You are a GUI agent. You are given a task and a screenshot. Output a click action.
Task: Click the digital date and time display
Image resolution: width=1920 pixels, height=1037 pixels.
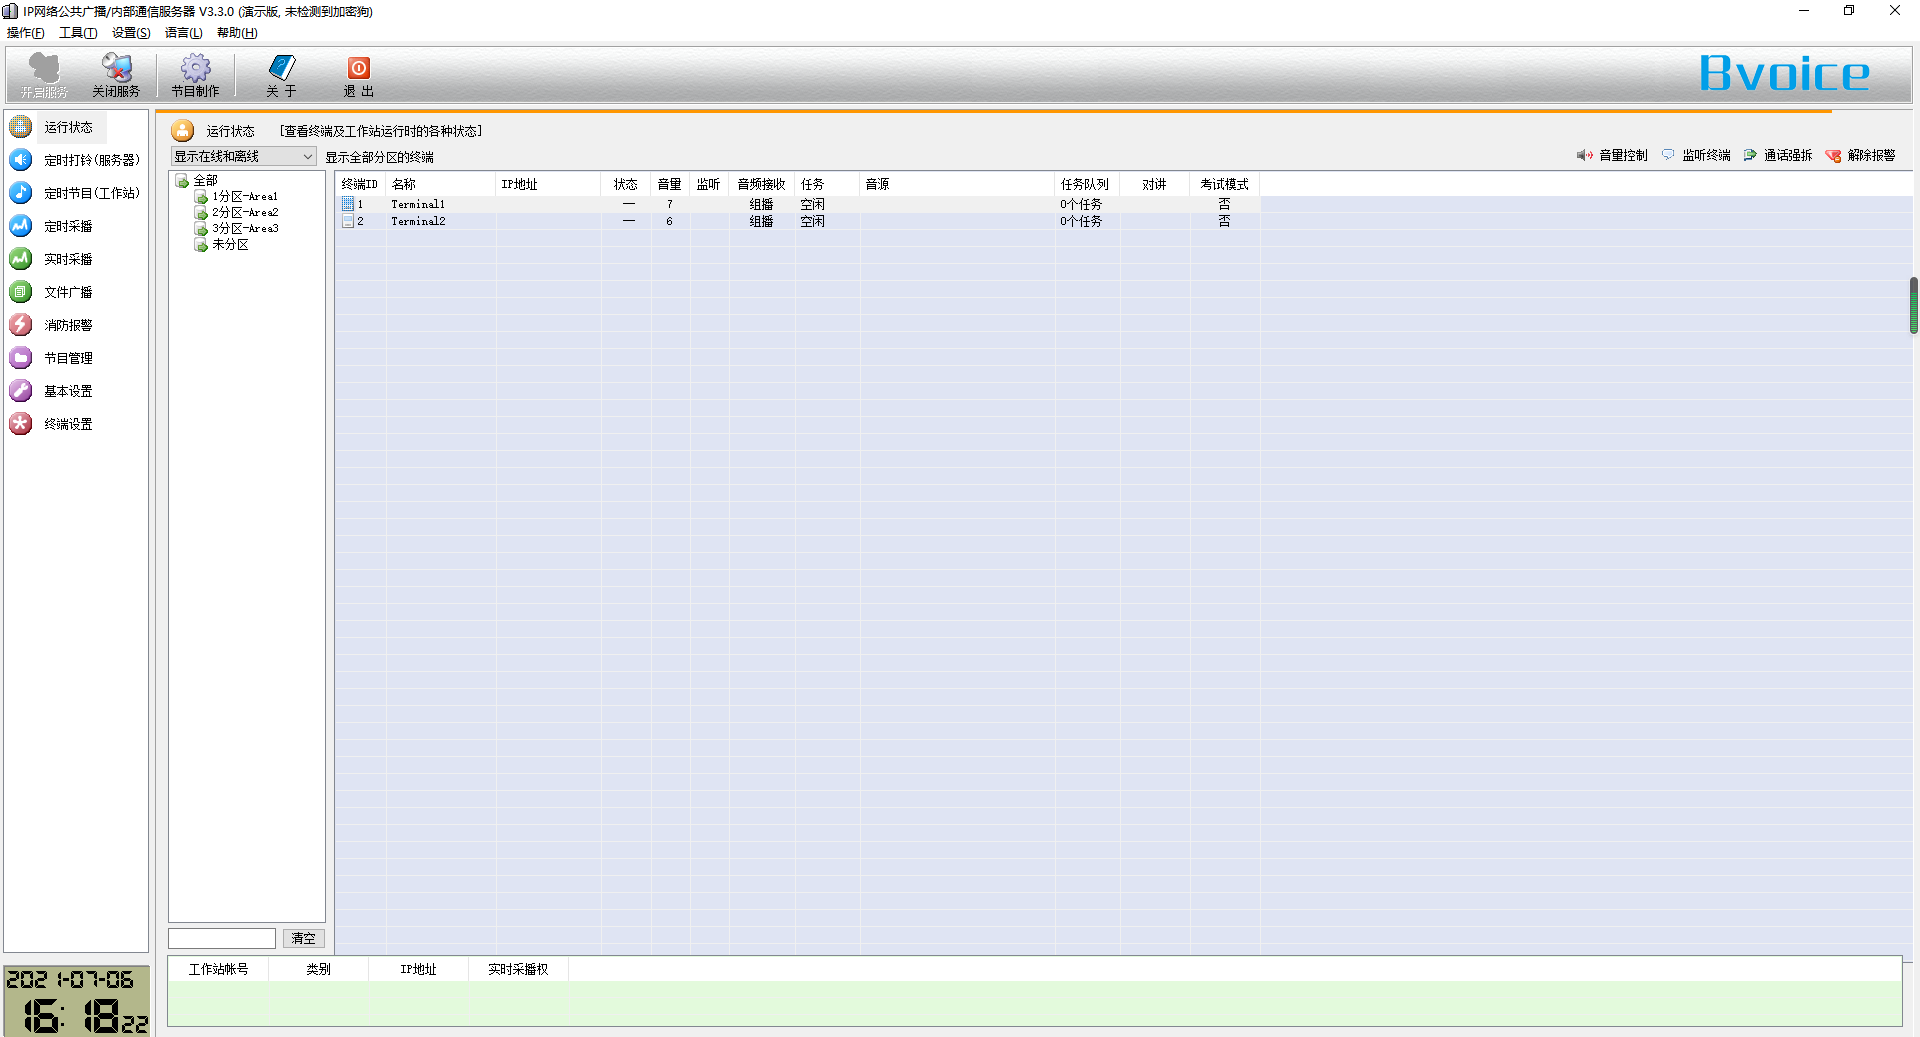[x=77, y=1000]
